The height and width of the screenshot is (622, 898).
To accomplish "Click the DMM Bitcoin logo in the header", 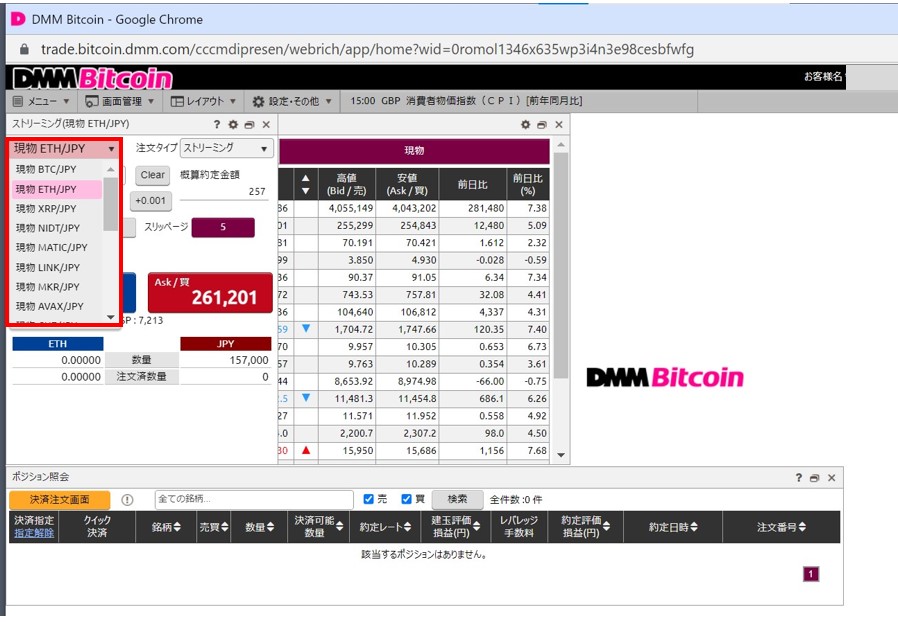I will tap(92, 78).
